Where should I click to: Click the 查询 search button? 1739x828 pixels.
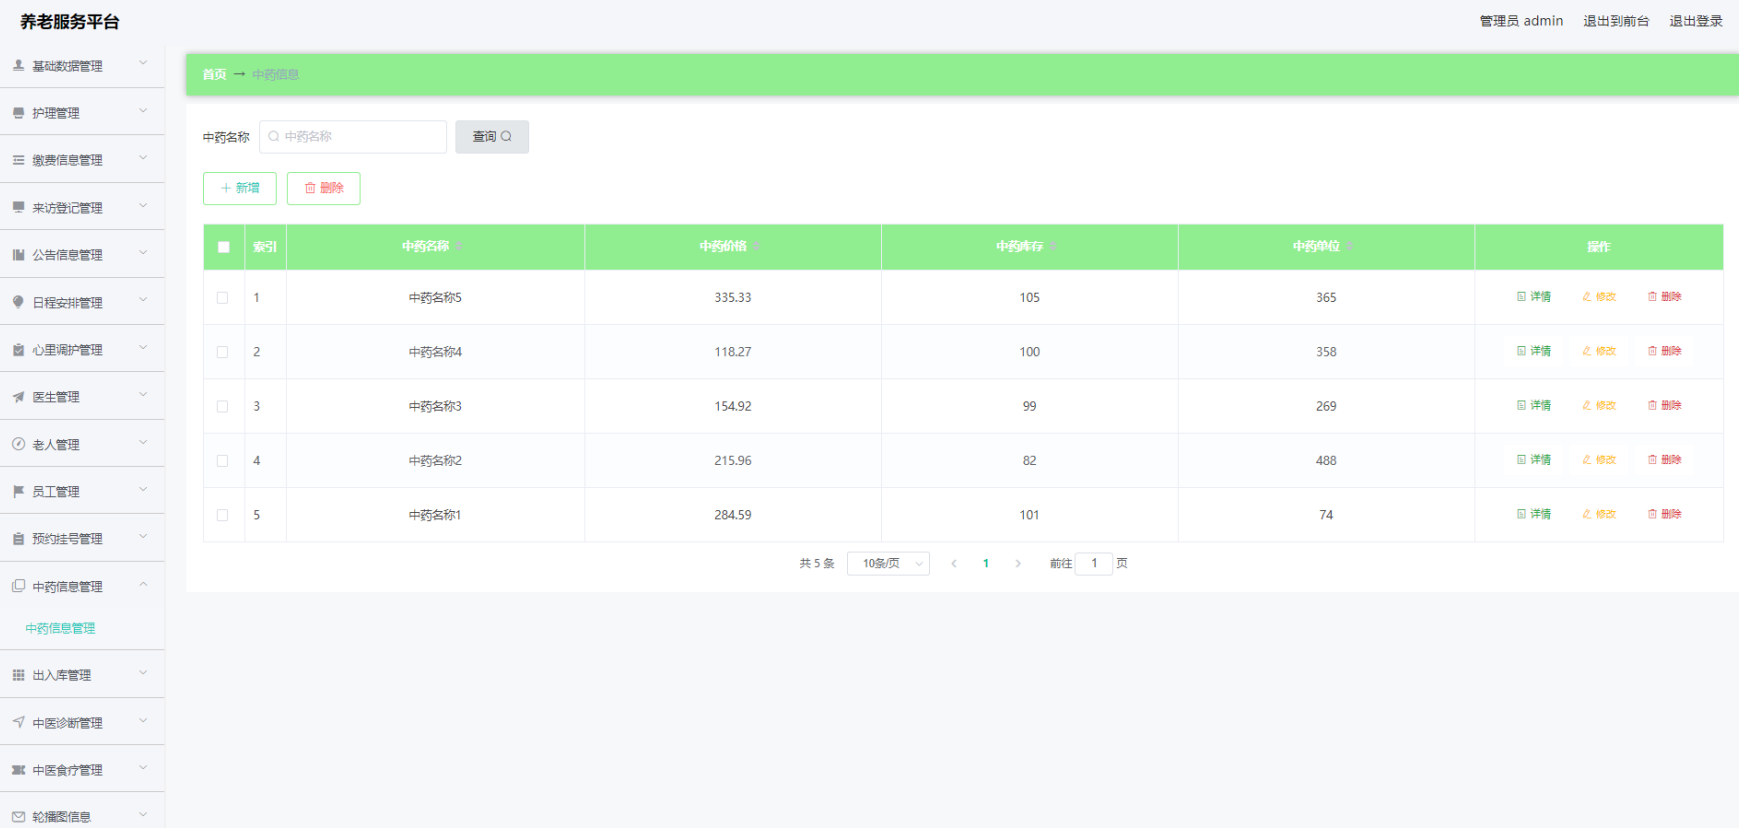click(x=492, y=137)
